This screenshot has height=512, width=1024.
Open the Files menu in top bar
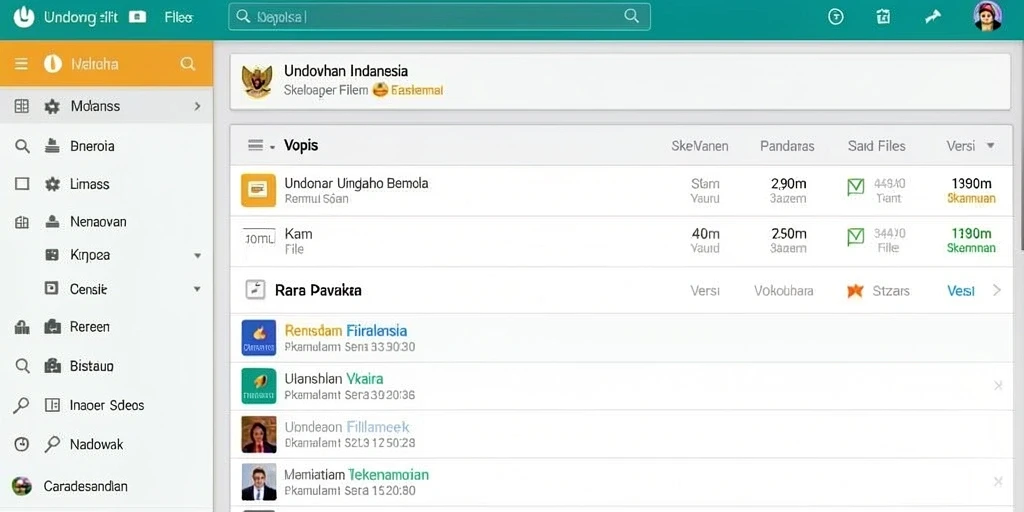tap(178, 18)
